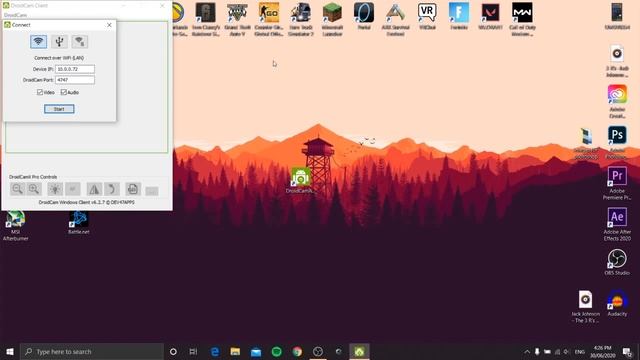Toggle the LED flash light control

(55, 189)
